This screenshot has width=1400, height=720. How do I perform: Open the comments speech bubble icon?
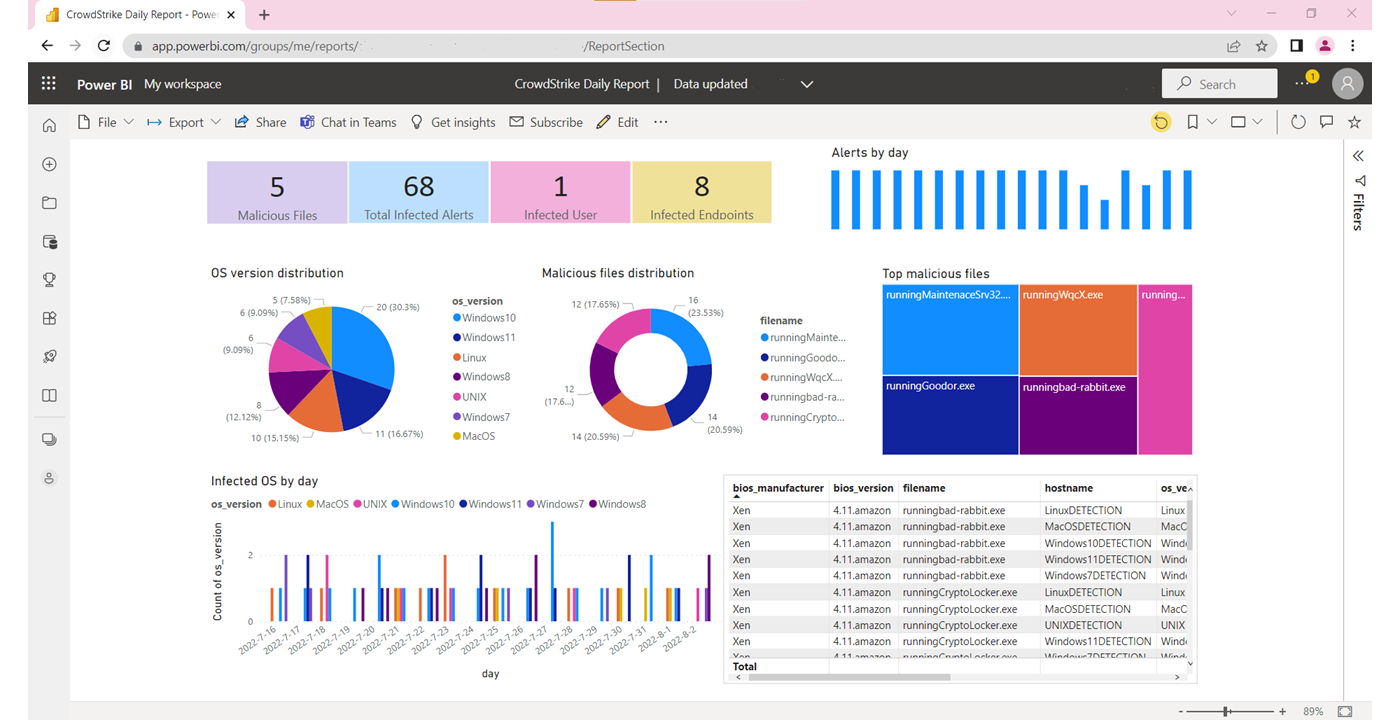tap(1326, 122)
